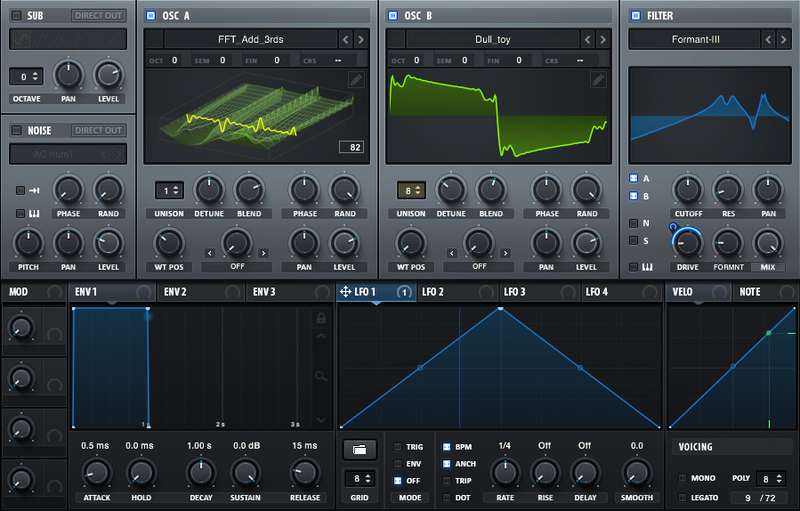
Task: Click the LFO 1 drag-assign crosshair icon
Action: click(346, 292)
